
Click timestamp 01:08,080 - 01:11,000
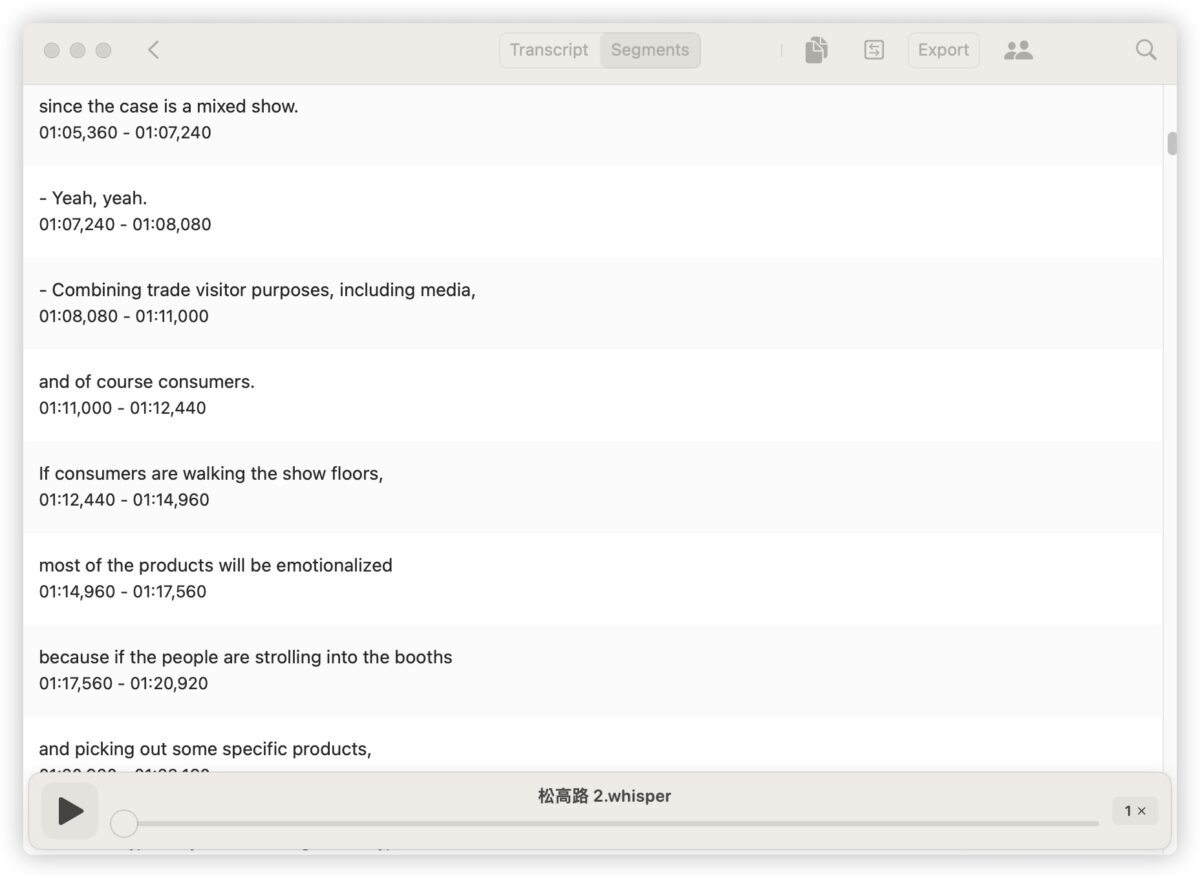coord(124,316)
